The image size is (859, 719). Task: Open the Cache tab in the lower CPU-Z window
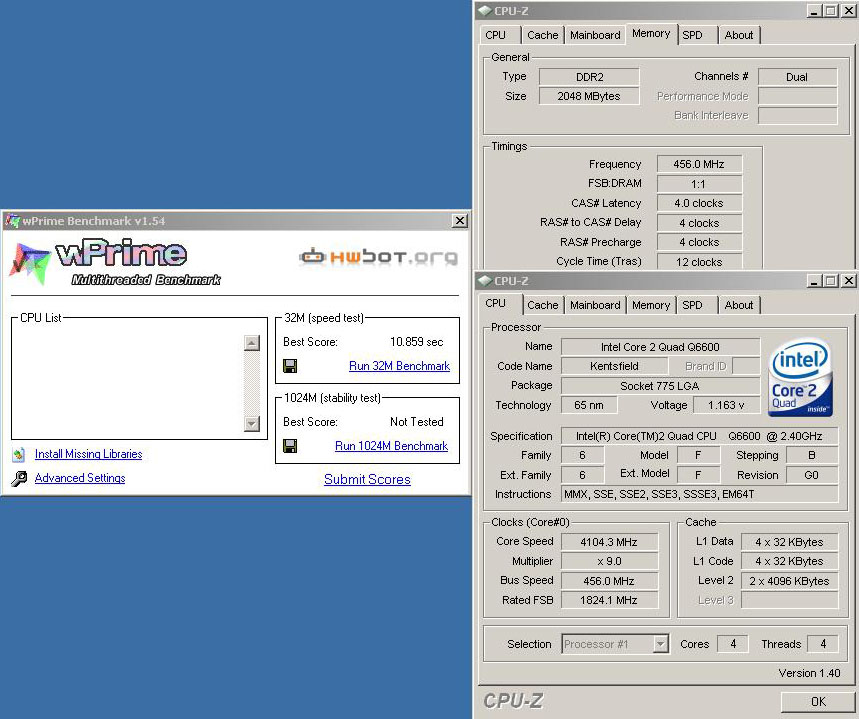pos(542,305)
